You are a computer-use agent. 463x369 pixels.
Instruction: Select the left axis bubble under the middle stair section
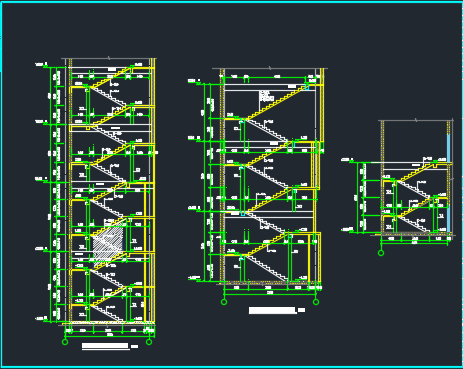(x=224, y=302)
